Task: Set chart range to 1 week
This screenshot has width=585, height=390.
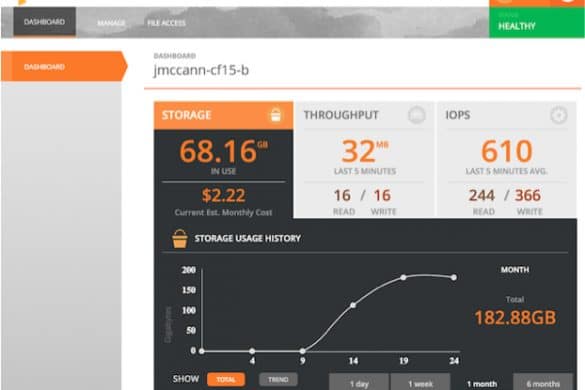Action: 420,383
